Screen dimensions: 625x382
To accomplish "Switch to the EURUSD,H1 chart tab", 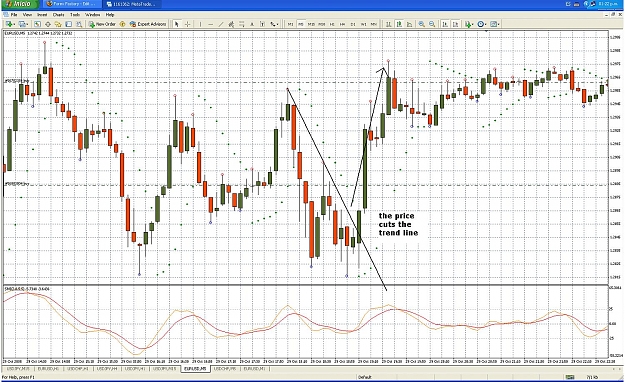I will click(x=48, y=369).
